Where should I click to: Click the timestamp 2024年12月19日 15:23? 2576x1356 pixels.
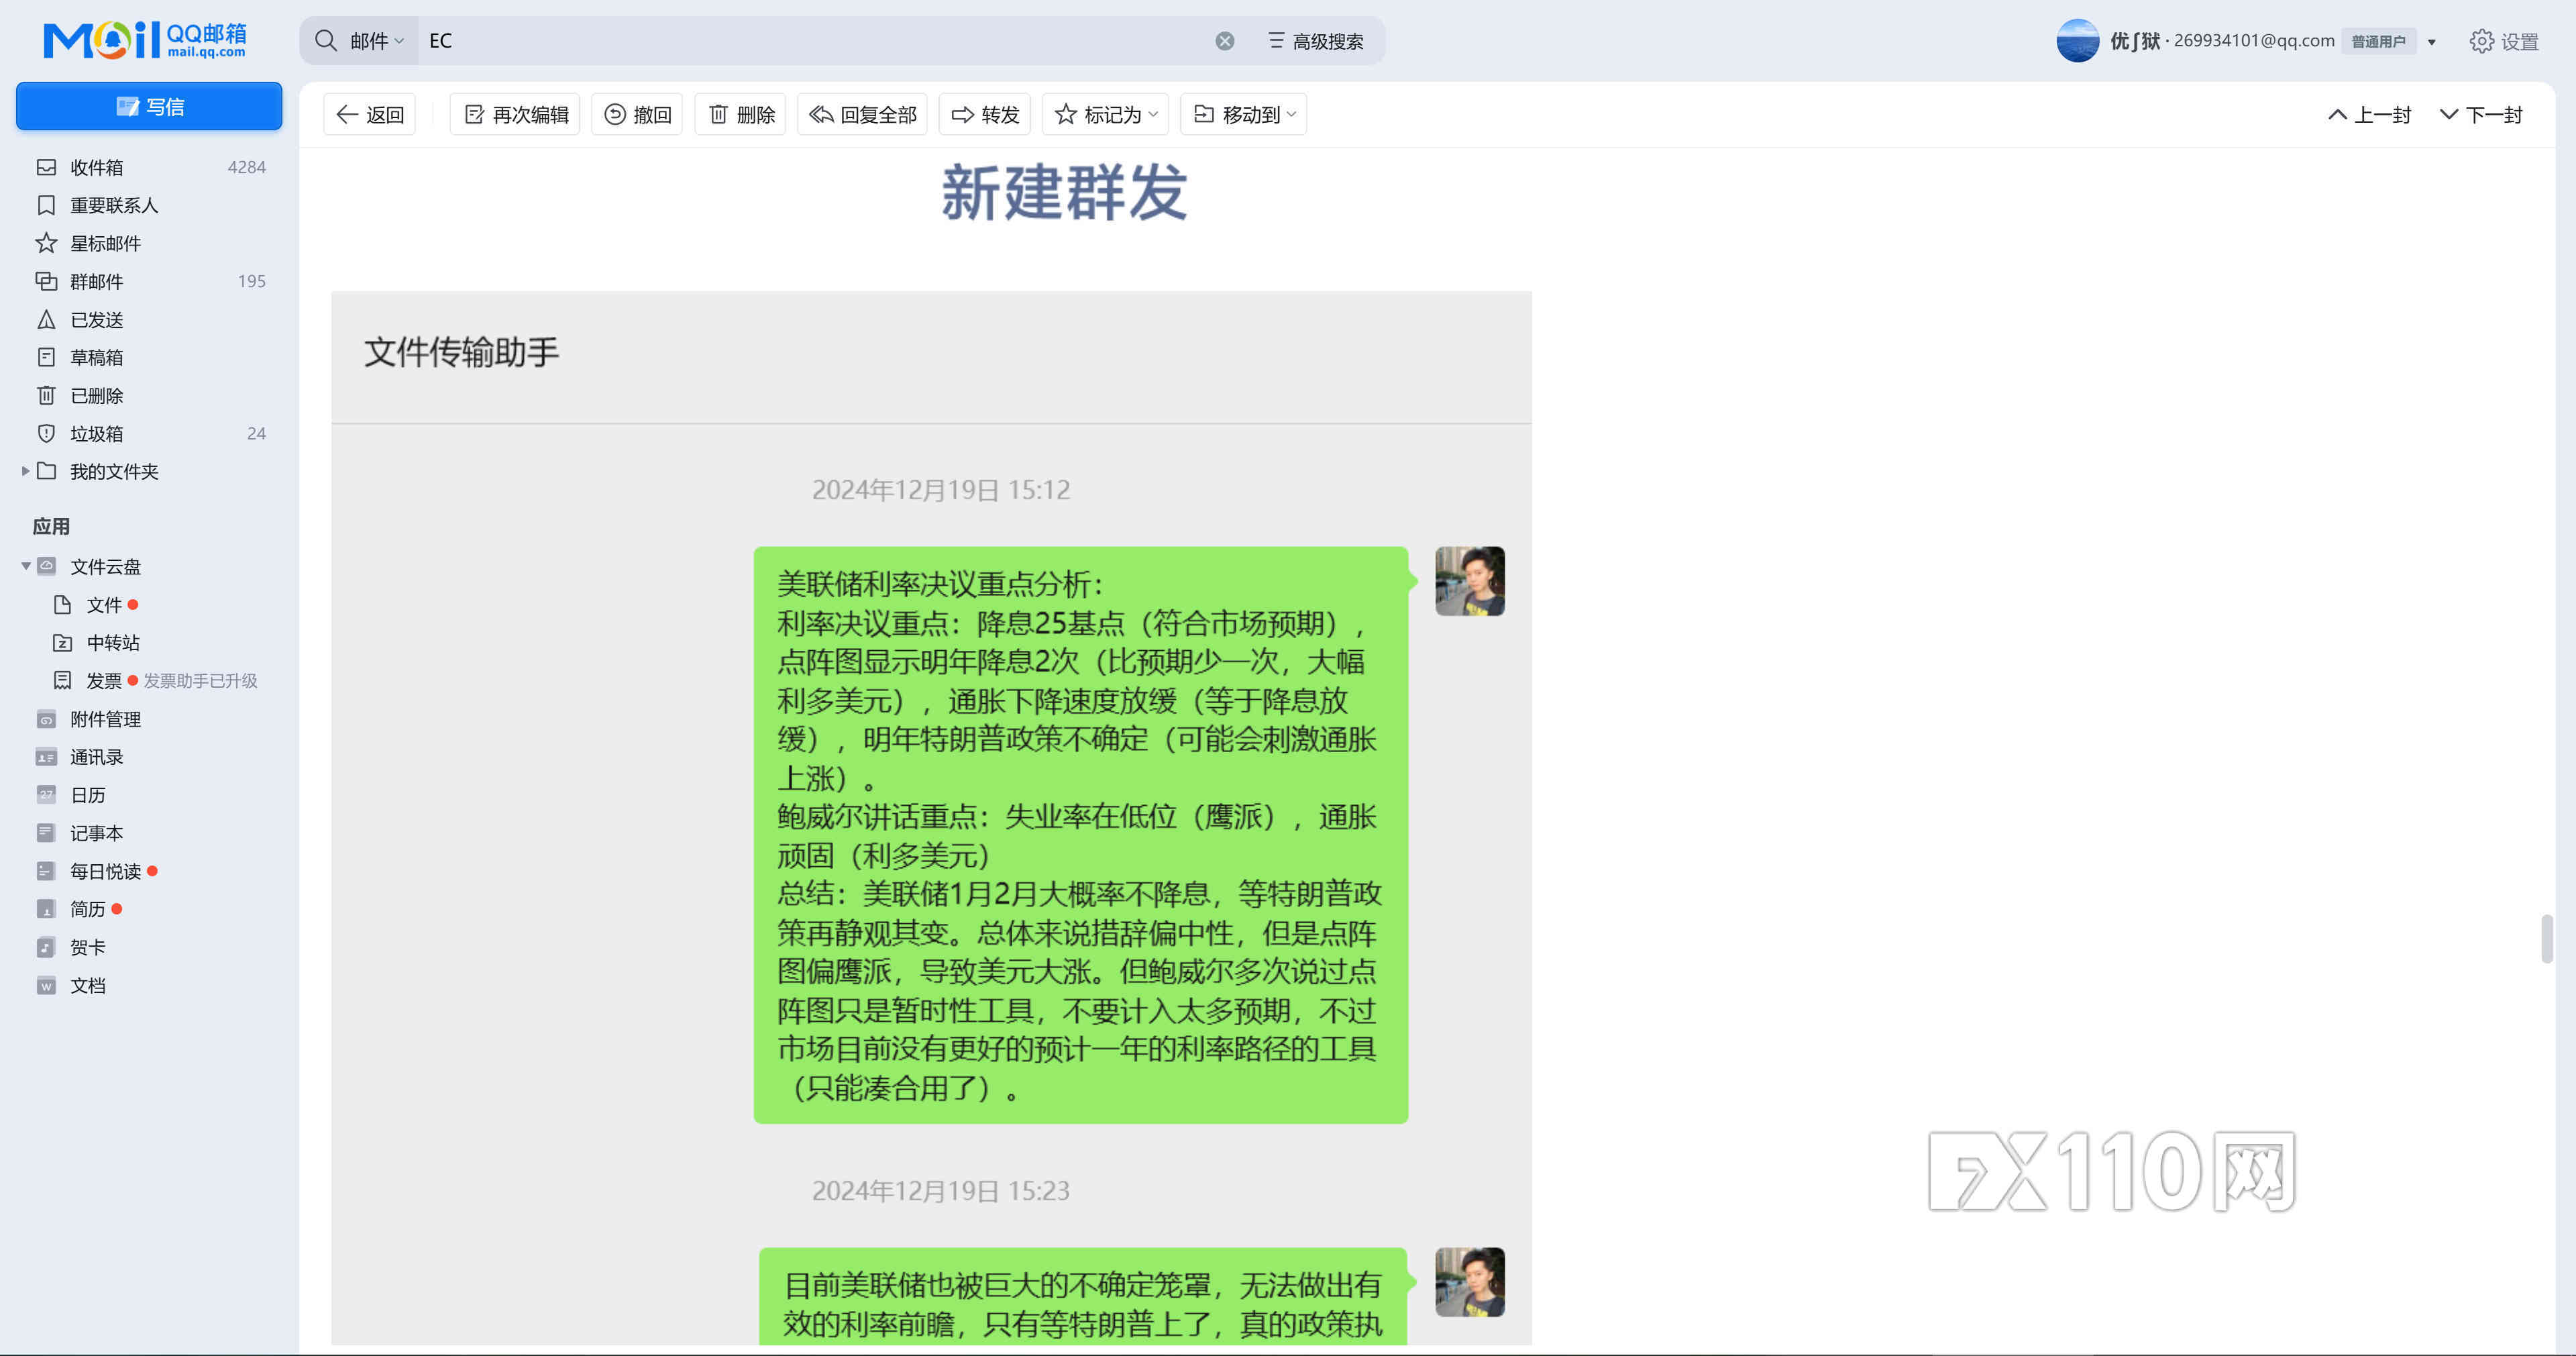click(x=941, y=1191)
